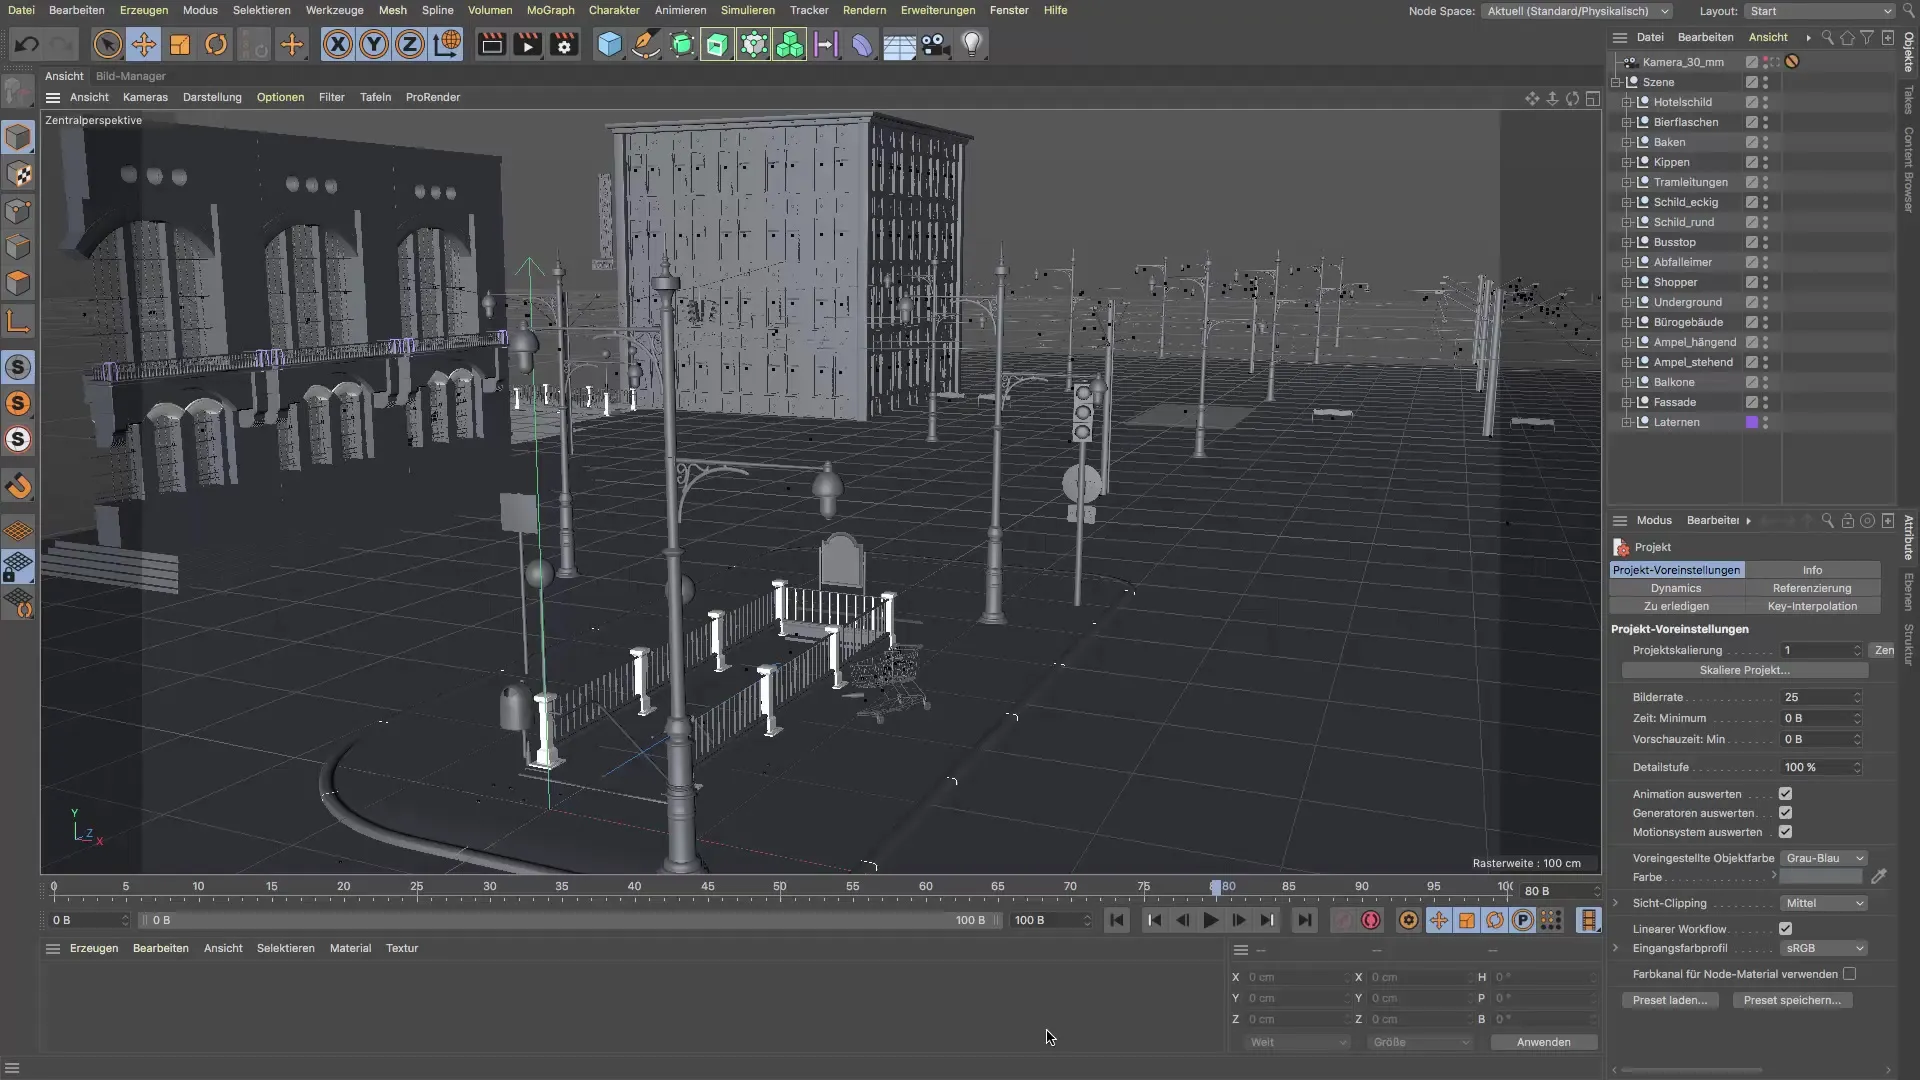Image resolution: width=1920 pixels, height=1080 pixels.
Task: Open the Simulieren menu
Action: click(747, 10)
